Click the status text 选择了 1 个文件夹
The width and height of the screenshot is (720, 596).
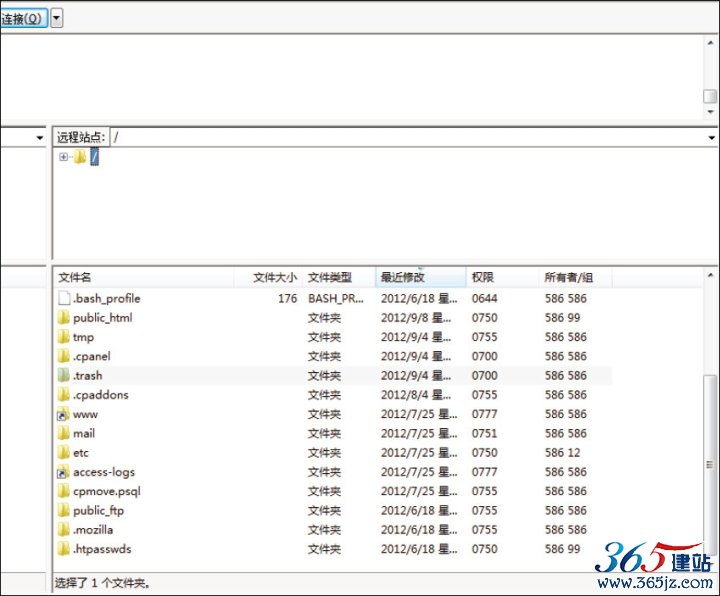103,583
